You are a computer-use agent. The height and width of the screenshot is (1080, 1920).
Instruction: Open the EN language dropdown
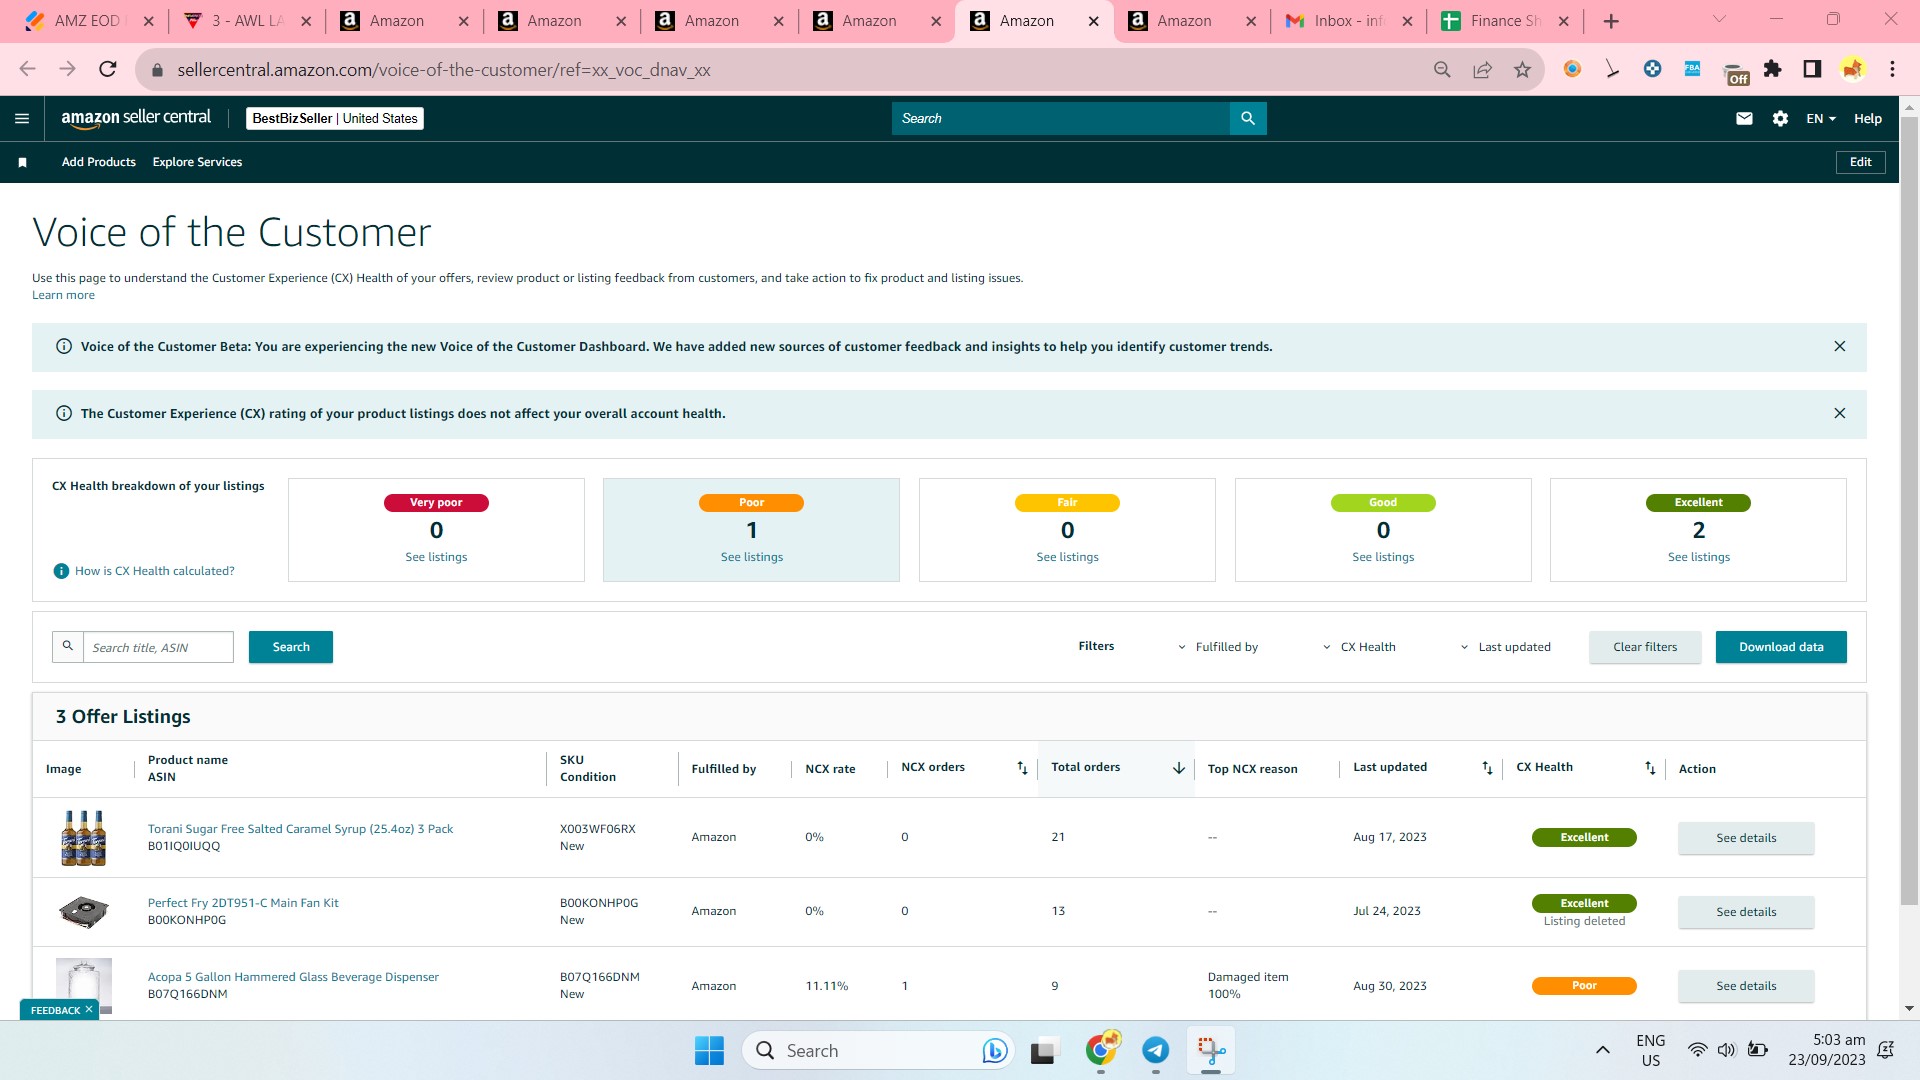pos(1820,118)
